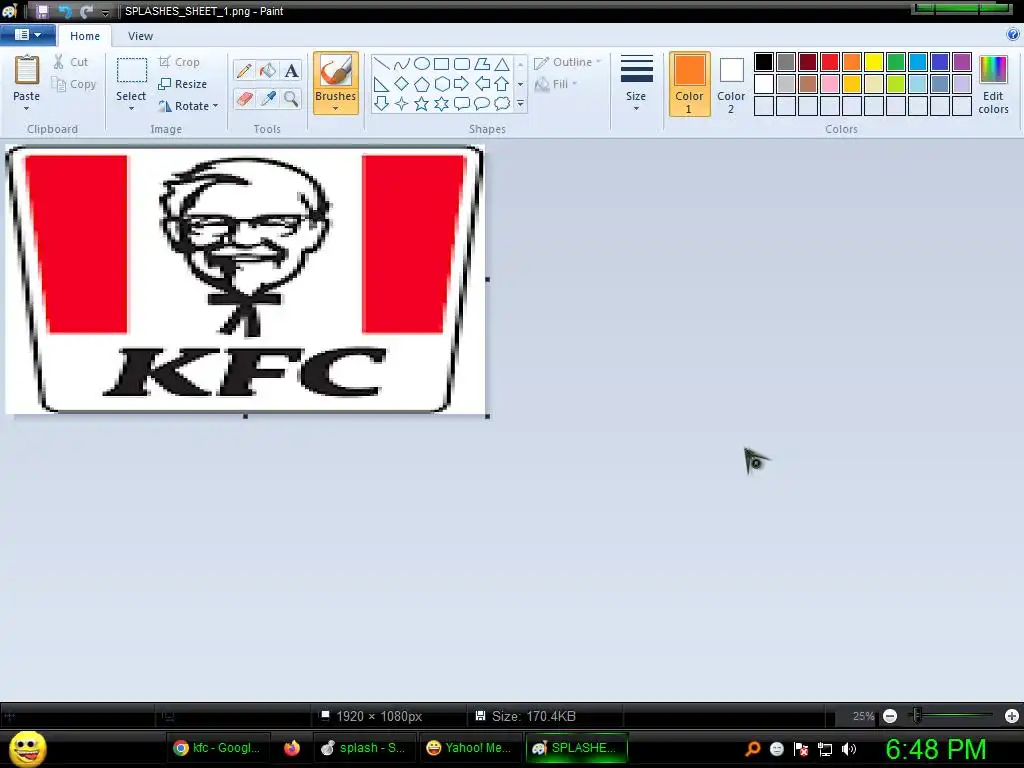The width and height of the screenshot is (1024, 768).
Task: Choose the Pentagon shape
Action: [x=422, y=84]
